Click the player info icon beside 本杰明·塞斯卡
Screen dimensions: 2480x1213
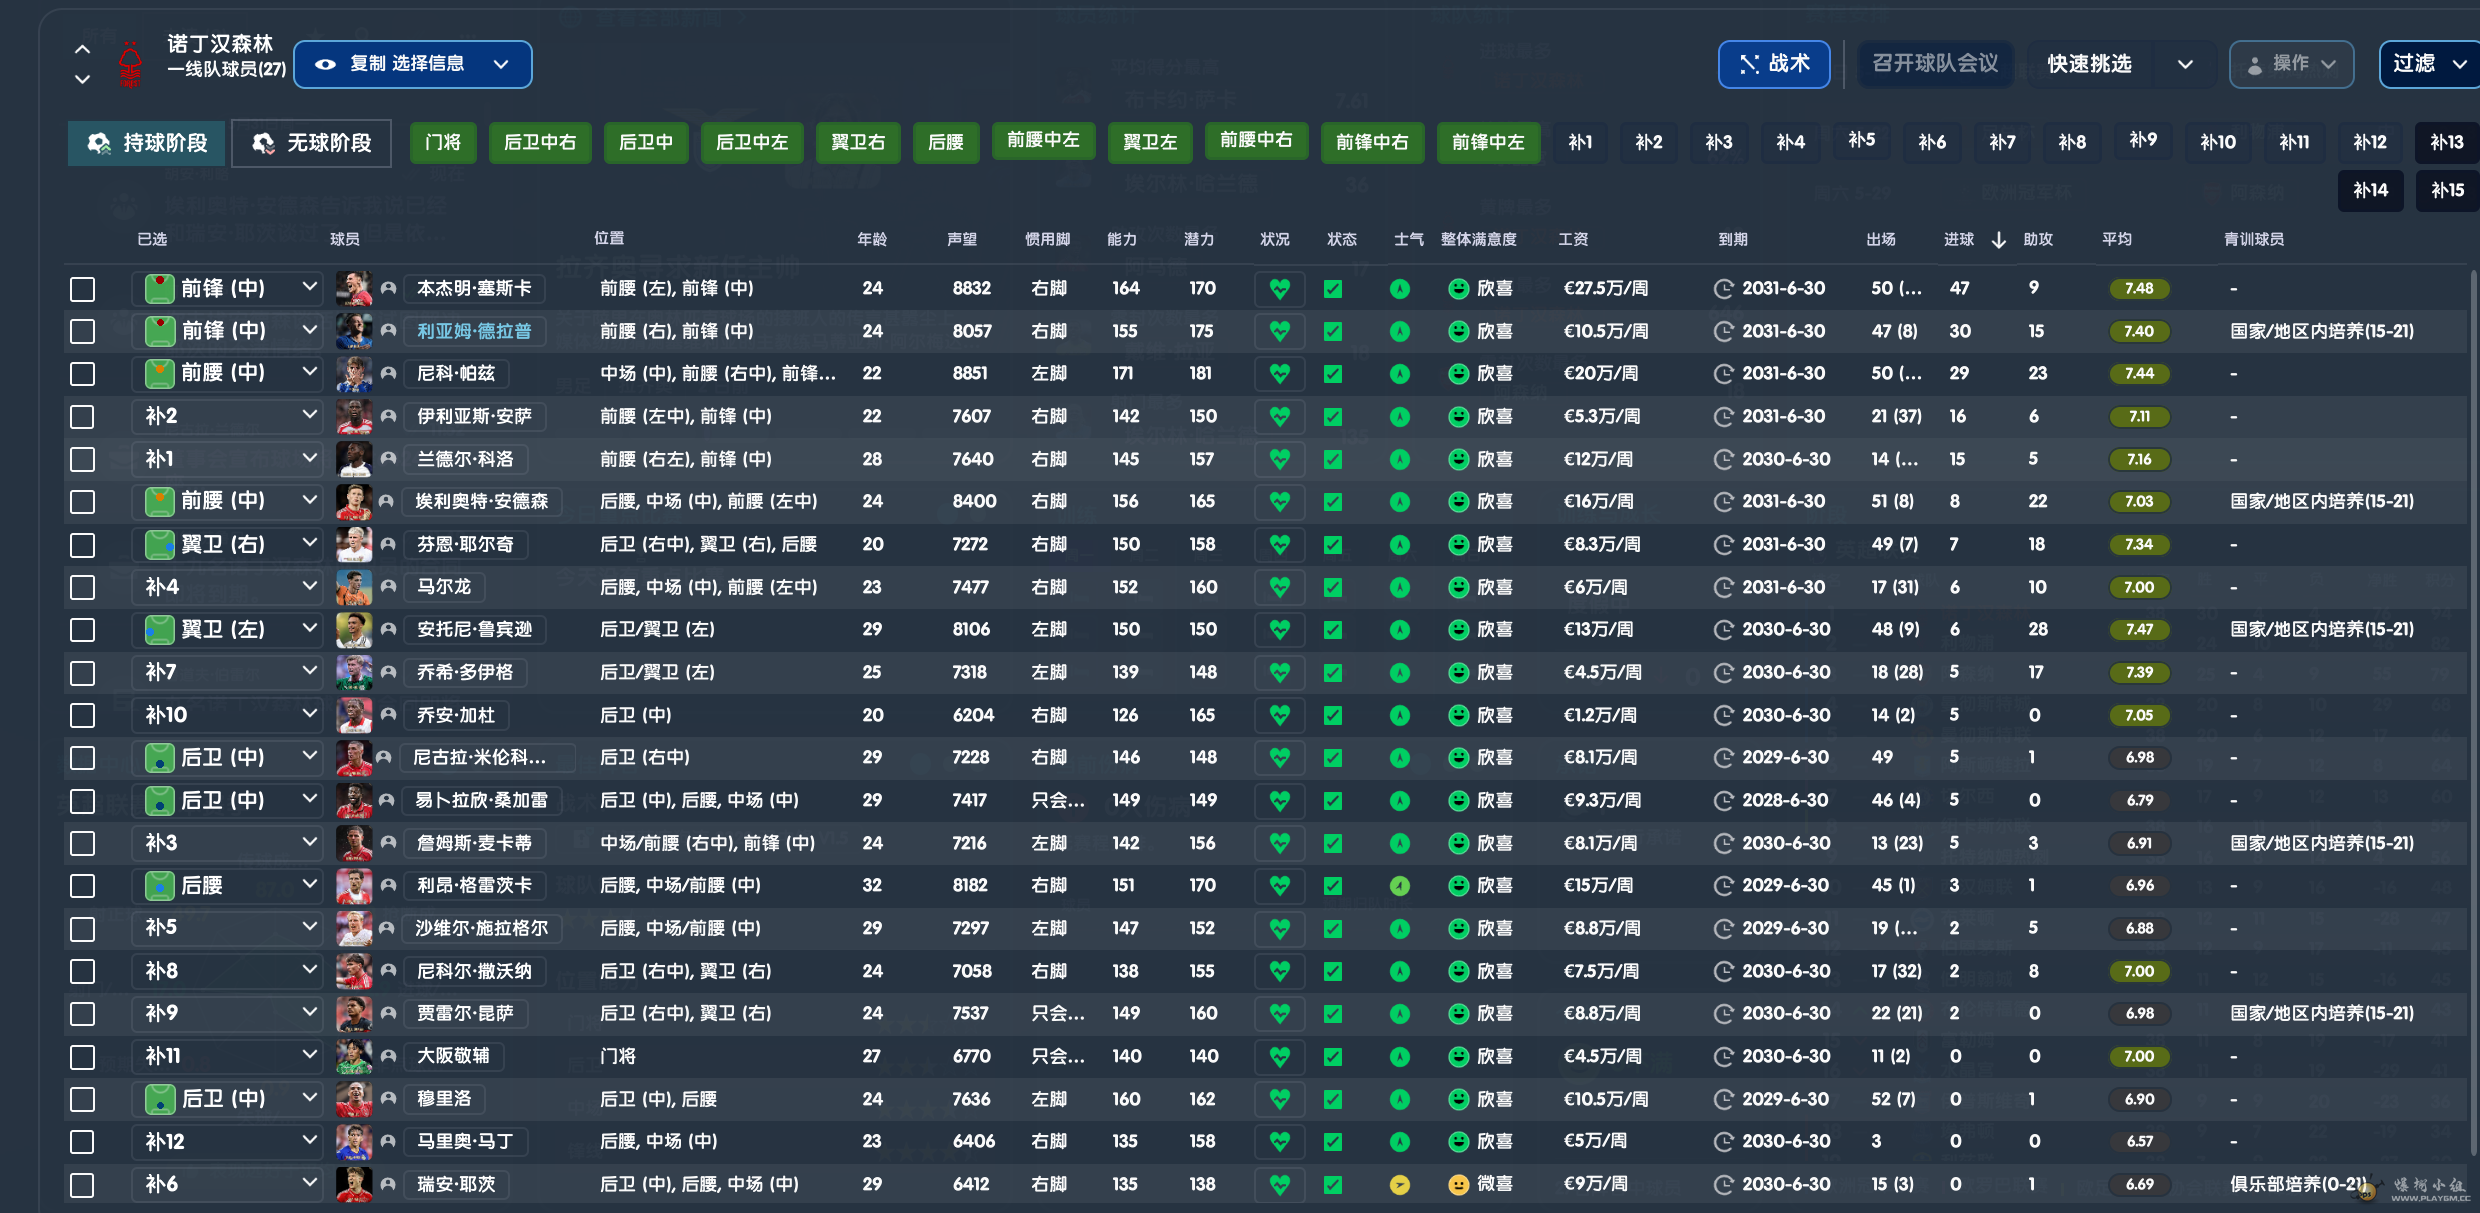[389, 289]
